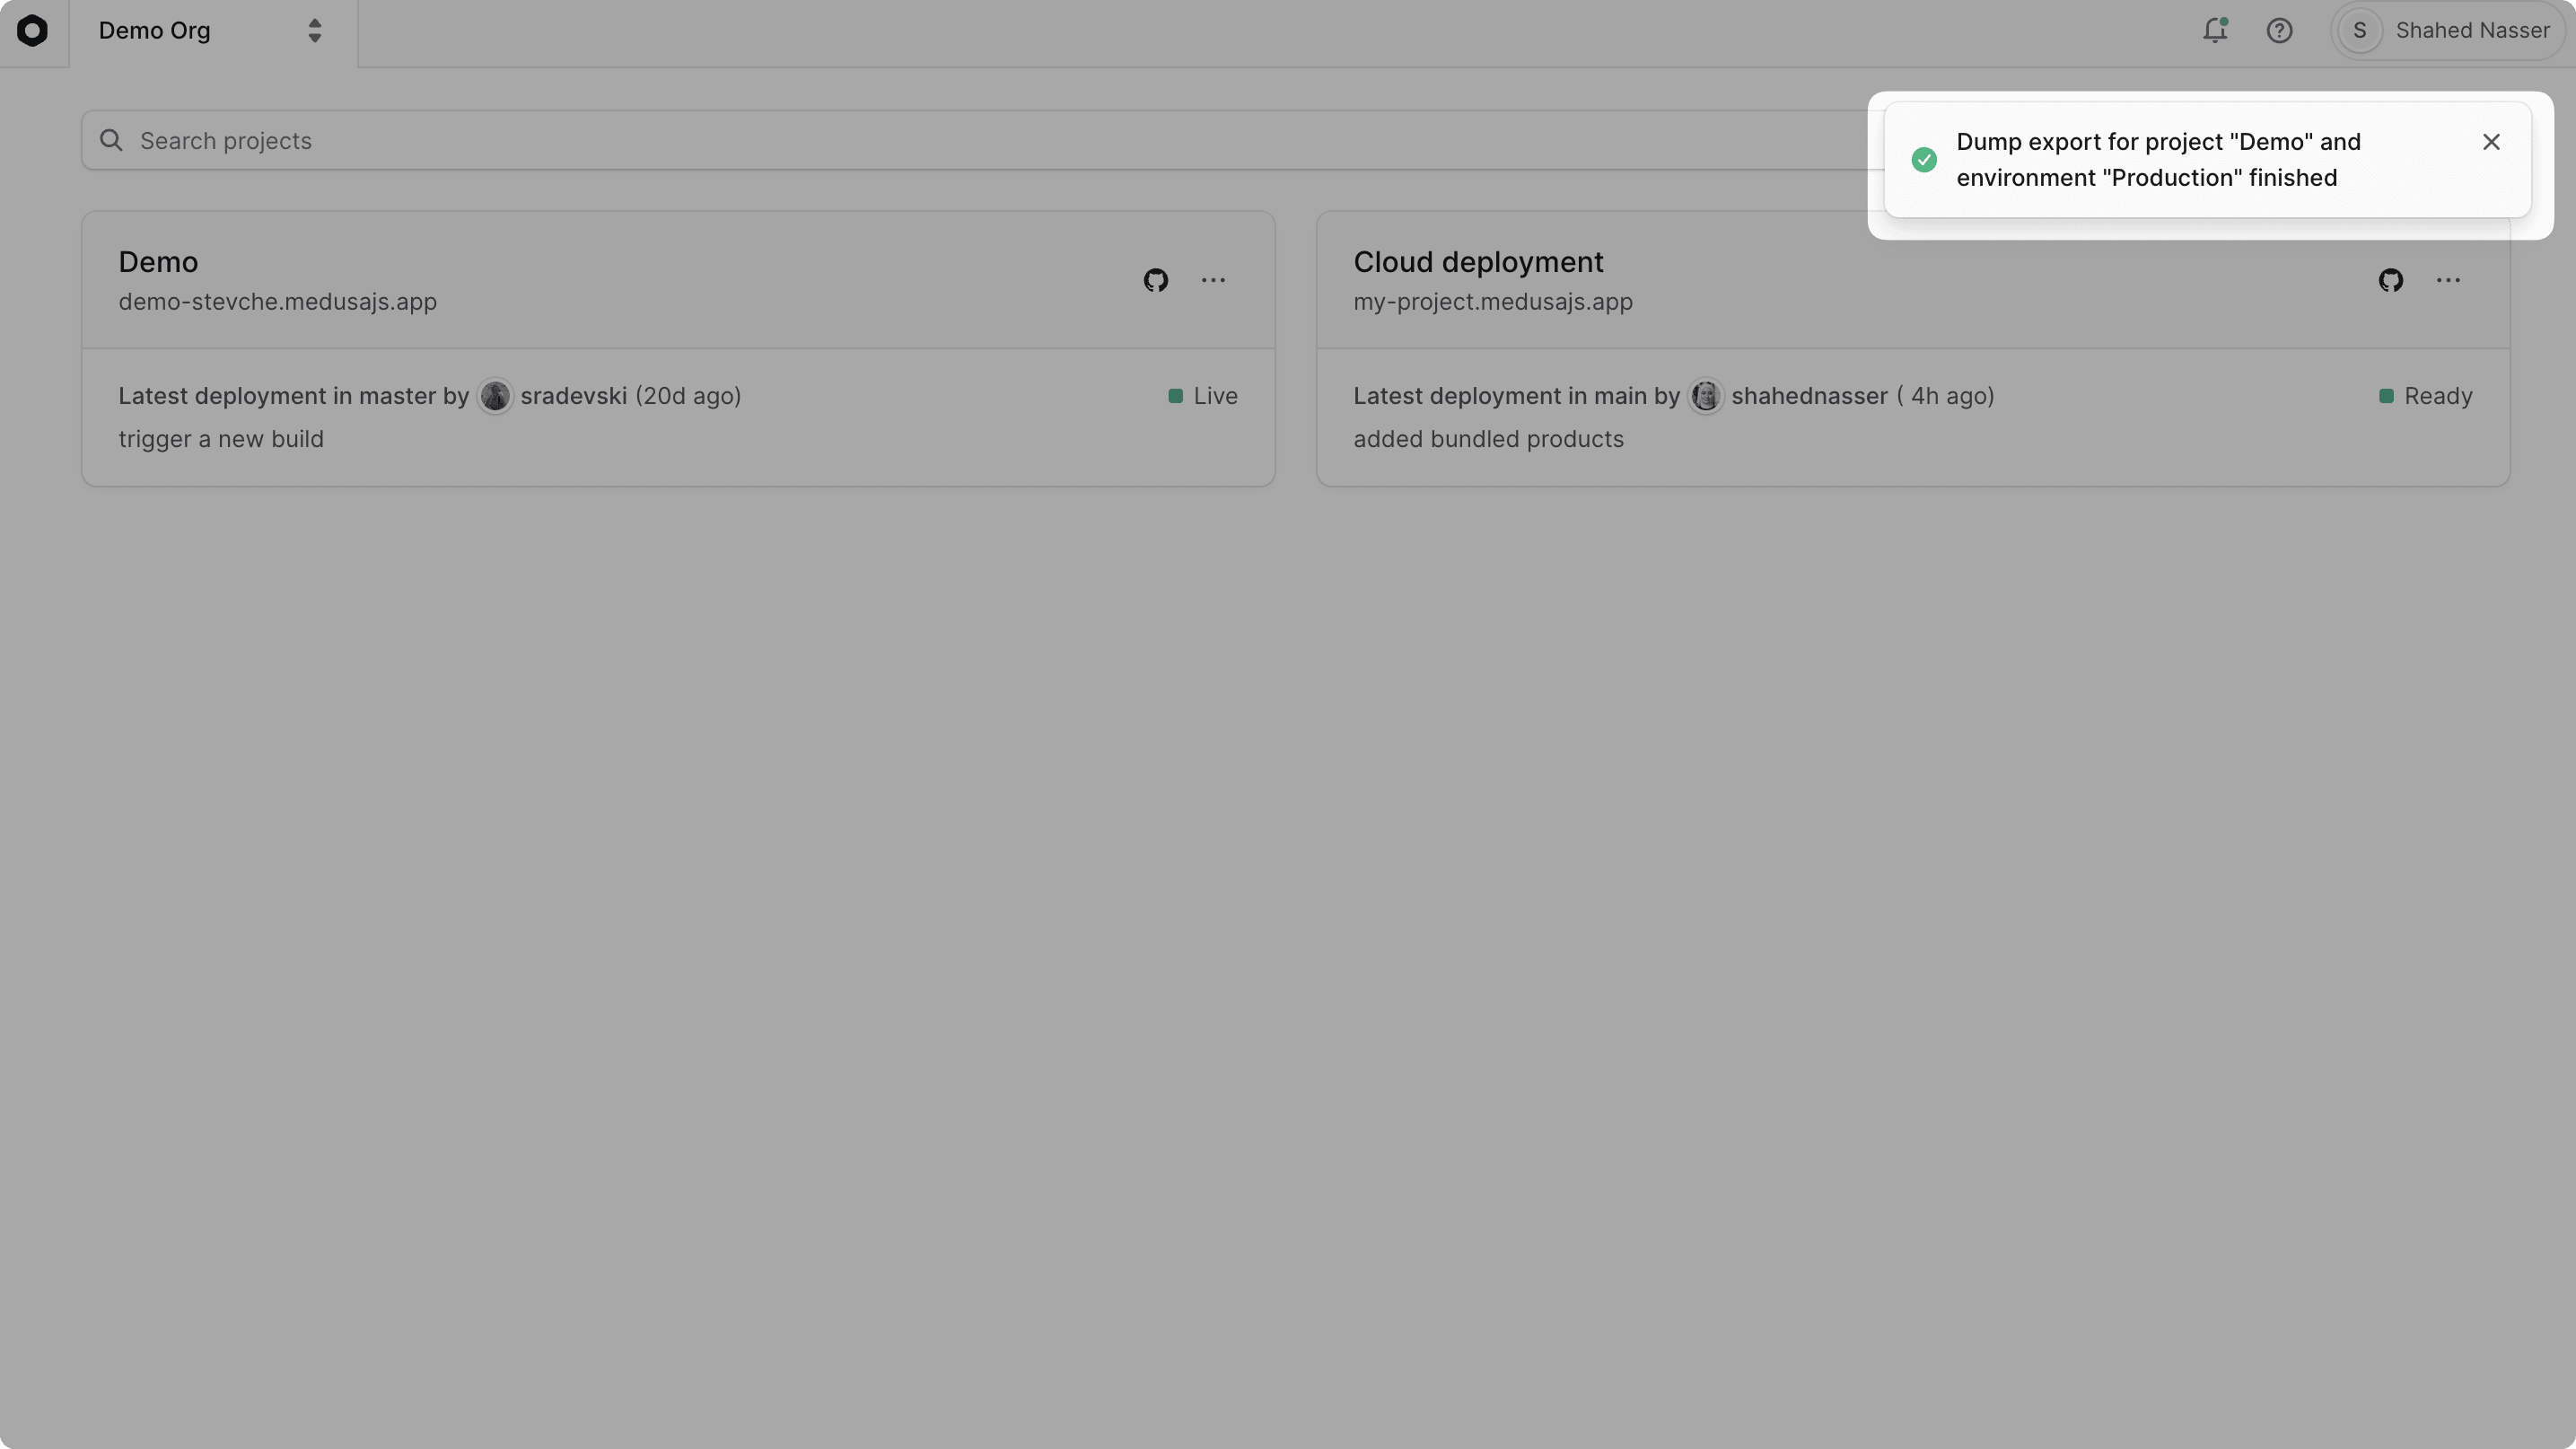Dismiss the dump export notification

point(2491,142)
